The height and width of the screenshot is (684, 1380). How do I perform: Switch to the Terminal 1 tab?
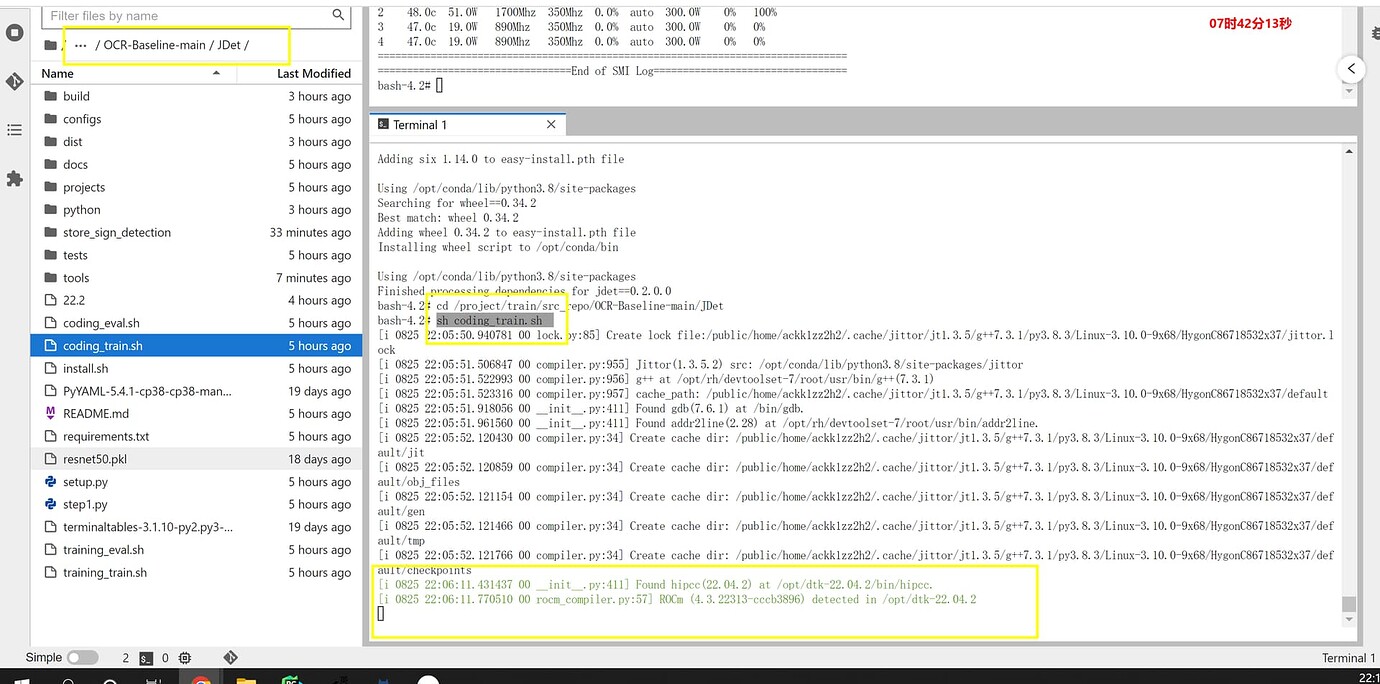[420, 125]
